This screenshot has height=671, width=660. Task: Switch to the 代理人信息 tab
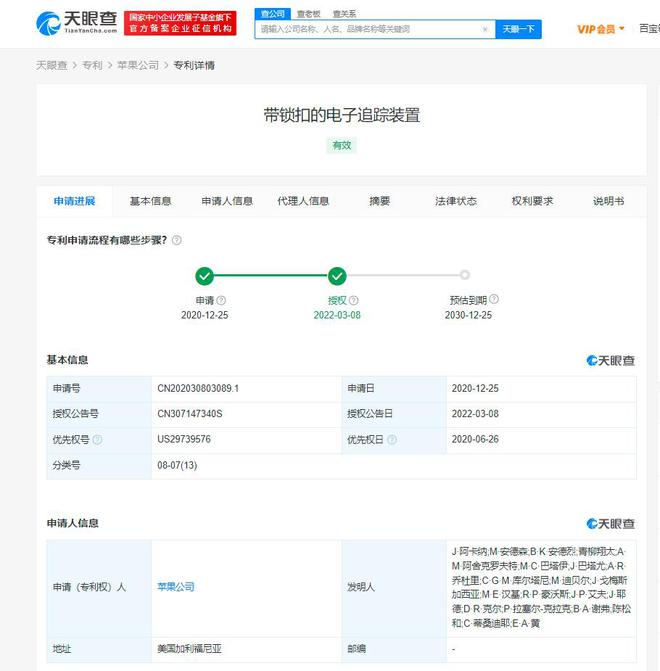(303, 201)
